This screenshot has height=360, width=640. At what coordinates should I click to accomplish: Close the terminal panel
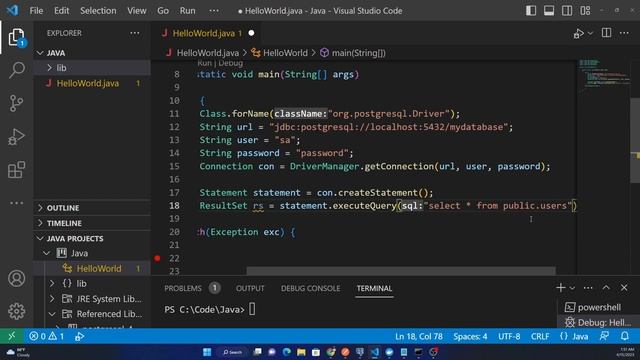(x=624, y=288)
